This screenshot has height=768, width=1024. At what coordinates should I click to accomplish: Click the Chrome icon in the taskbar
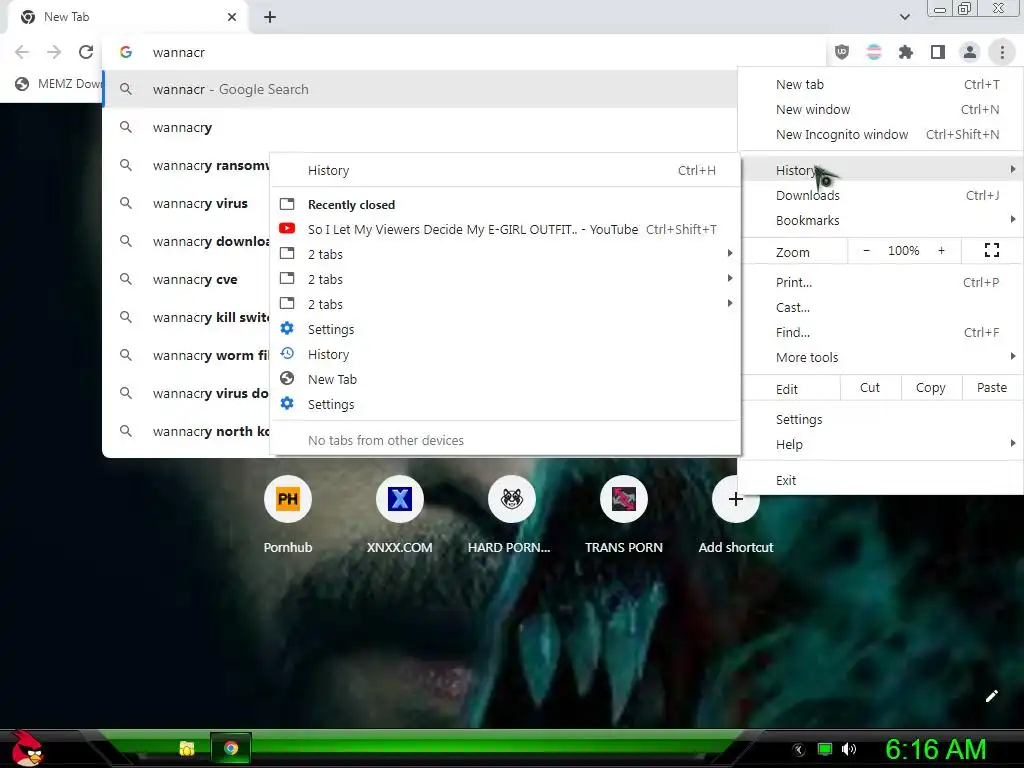point(231,748)
